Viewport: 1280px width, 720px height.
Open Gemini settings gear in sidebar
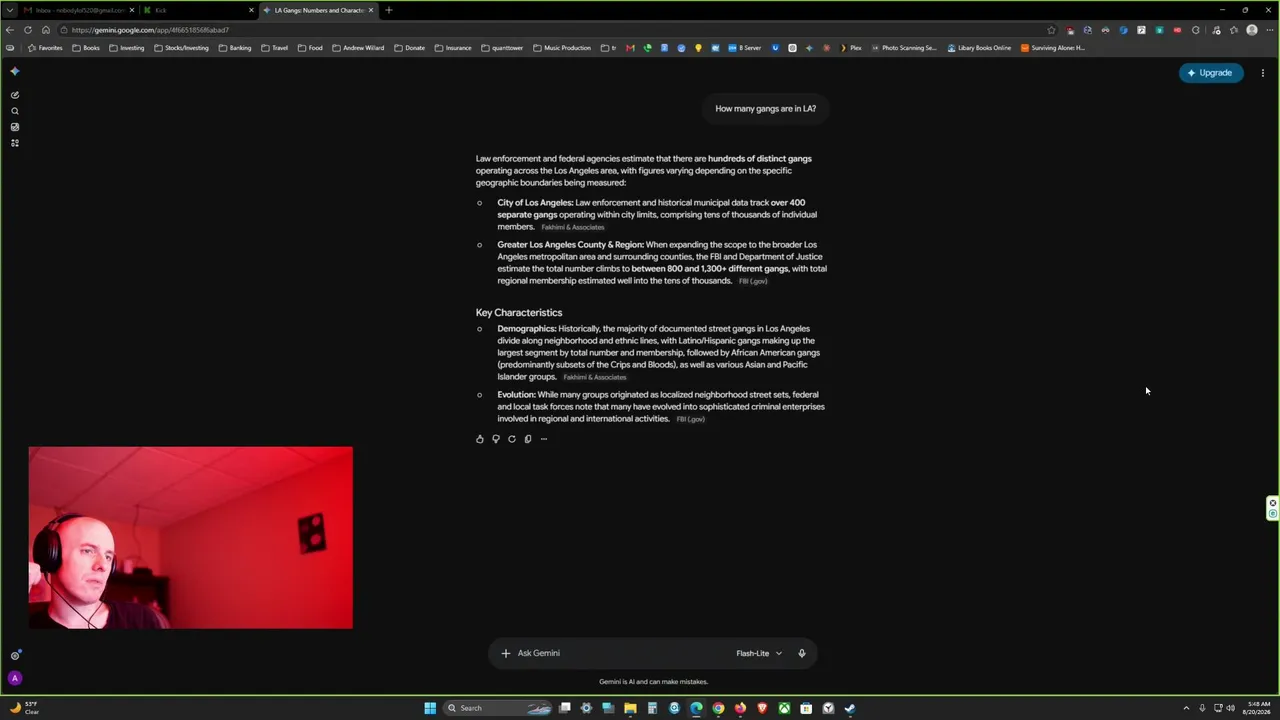point(14,656)
